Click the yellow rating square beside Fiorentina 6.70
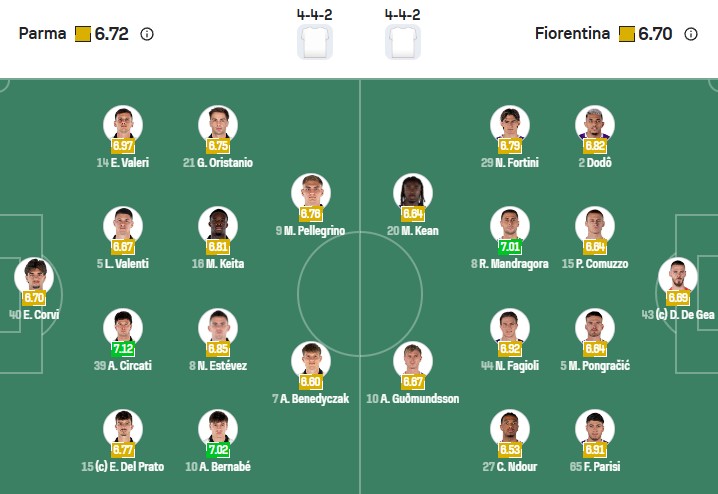This screenshot has width=718, height=494. (x=627, y=34)
